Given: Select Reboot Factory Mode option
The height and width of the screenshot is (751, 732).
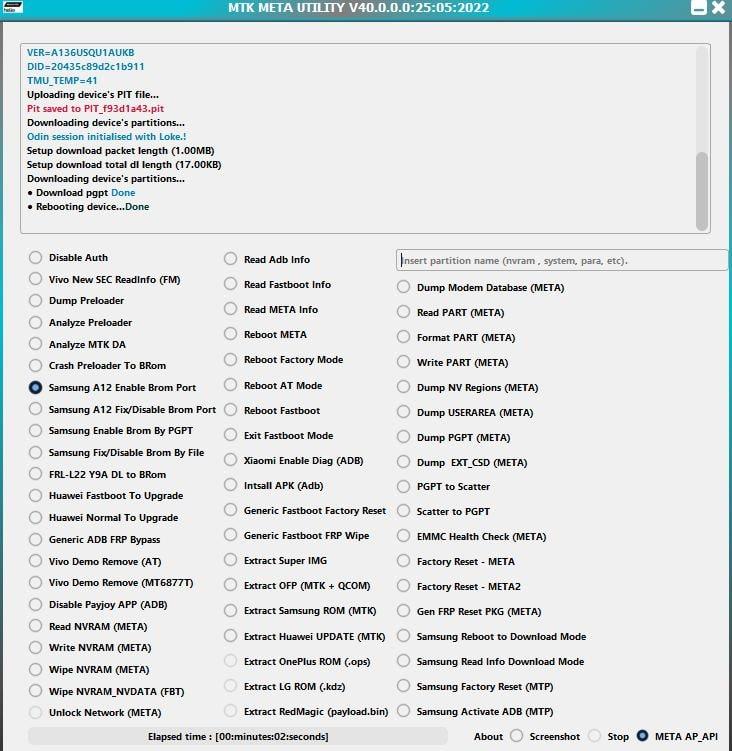Looking at the screenshot, I should click(230, 360).
